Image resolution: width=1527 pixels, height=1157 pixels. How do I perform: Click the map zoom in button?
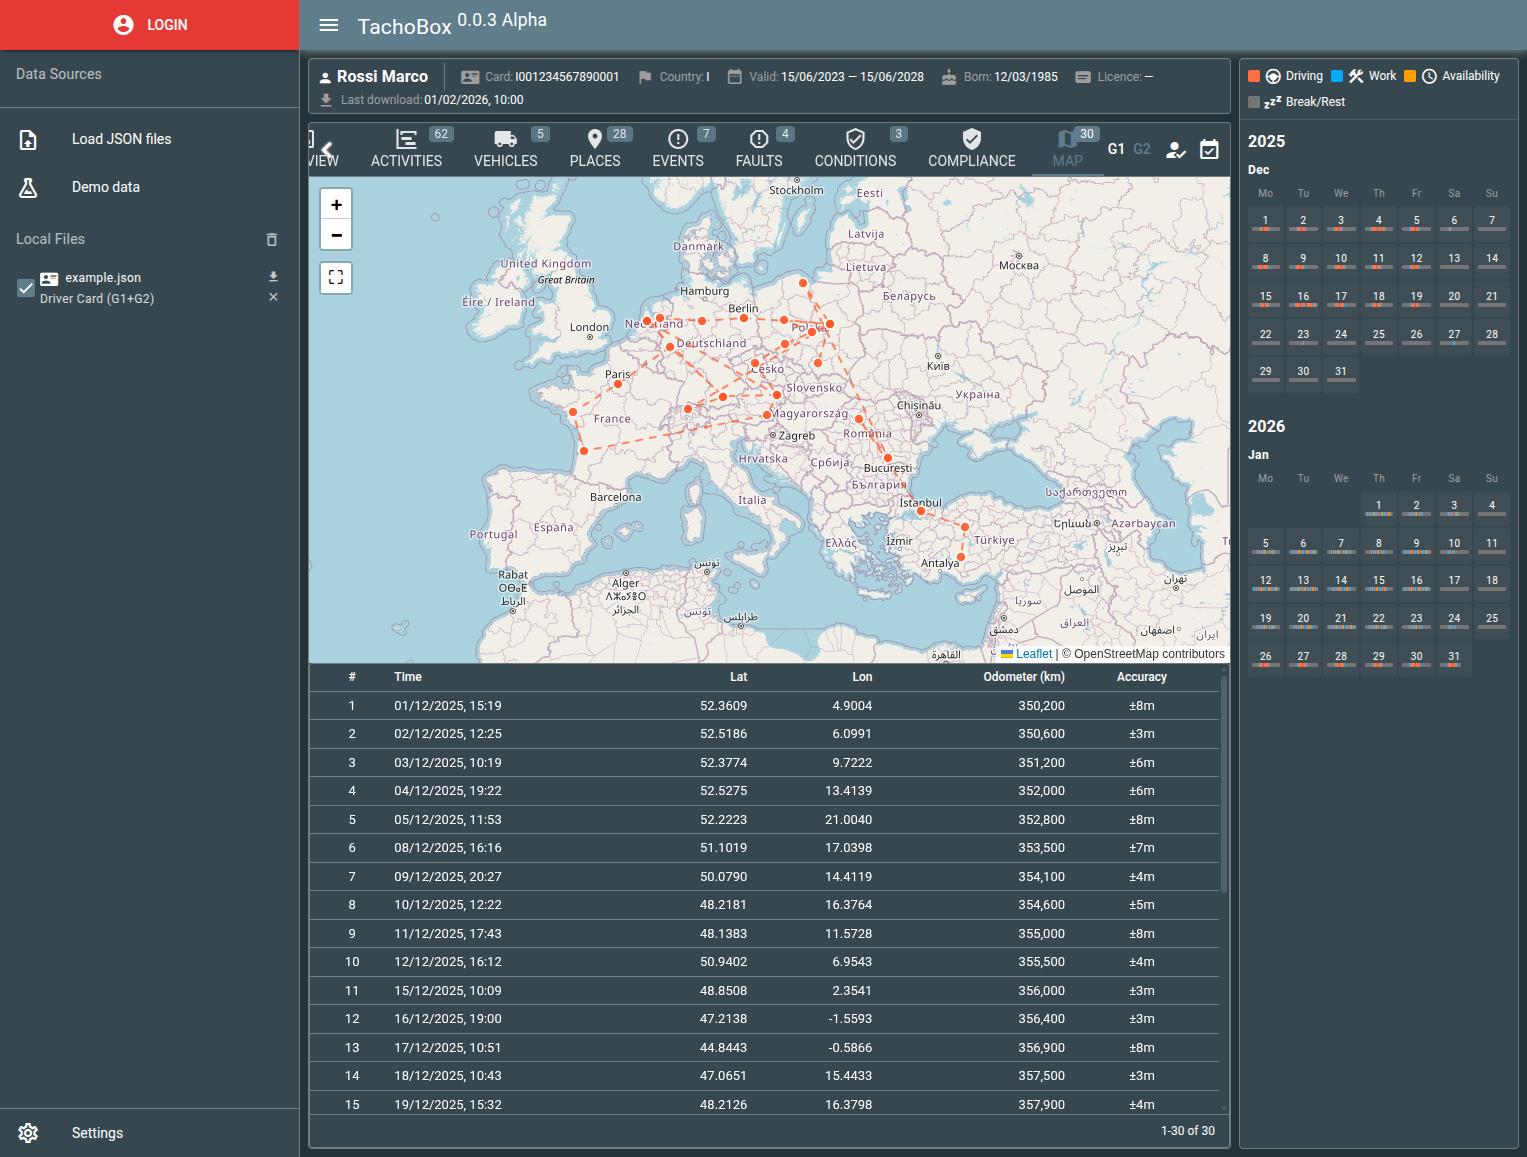click(336, 204)
